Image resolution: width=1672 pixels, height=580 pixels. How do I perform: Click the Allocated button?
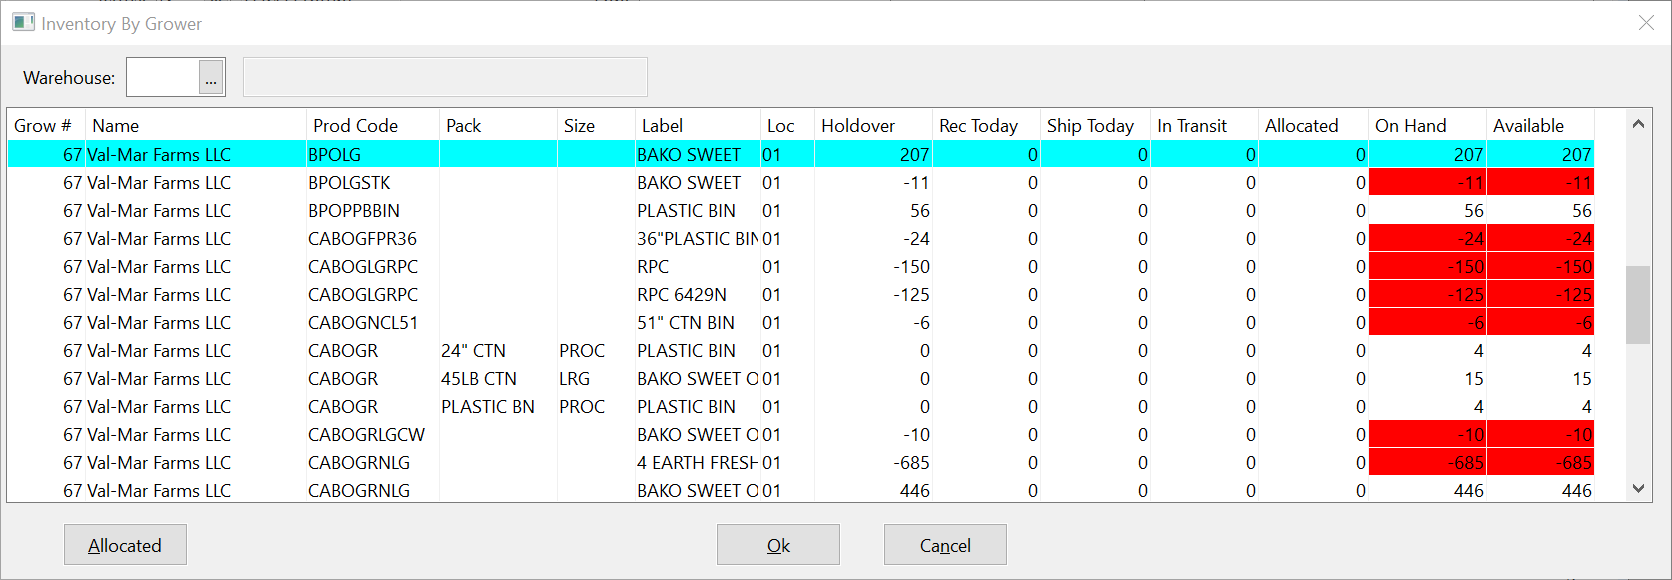tap(125, 544)
